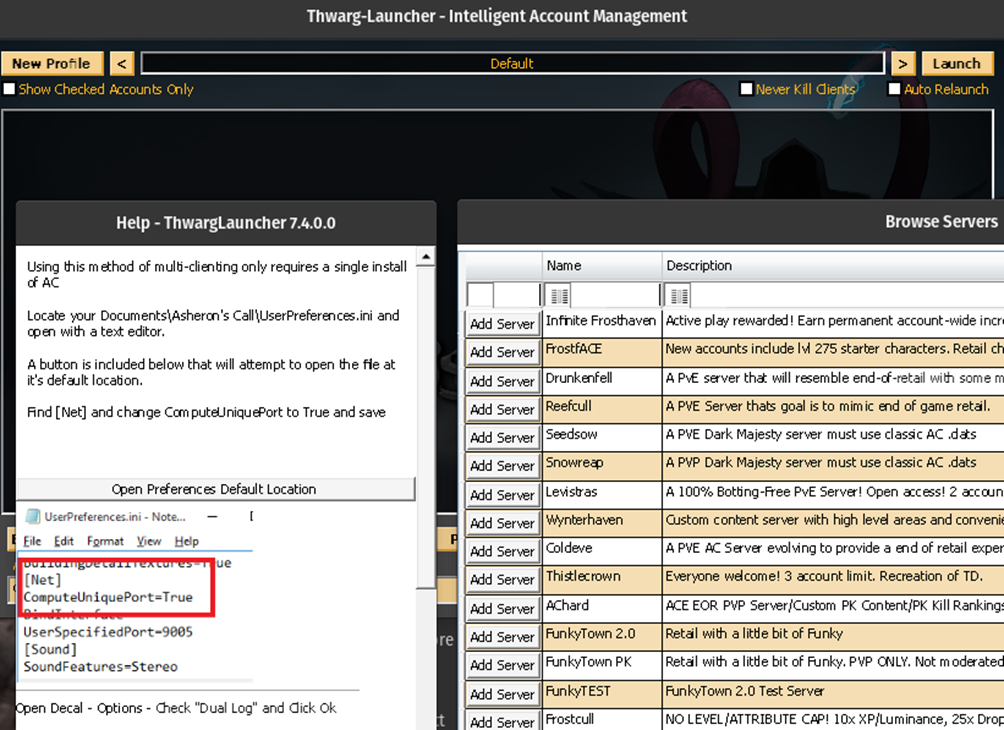Go to next profile with right arrow
The height and width of the screenshot is (730, 1004).
pos(902,64)
